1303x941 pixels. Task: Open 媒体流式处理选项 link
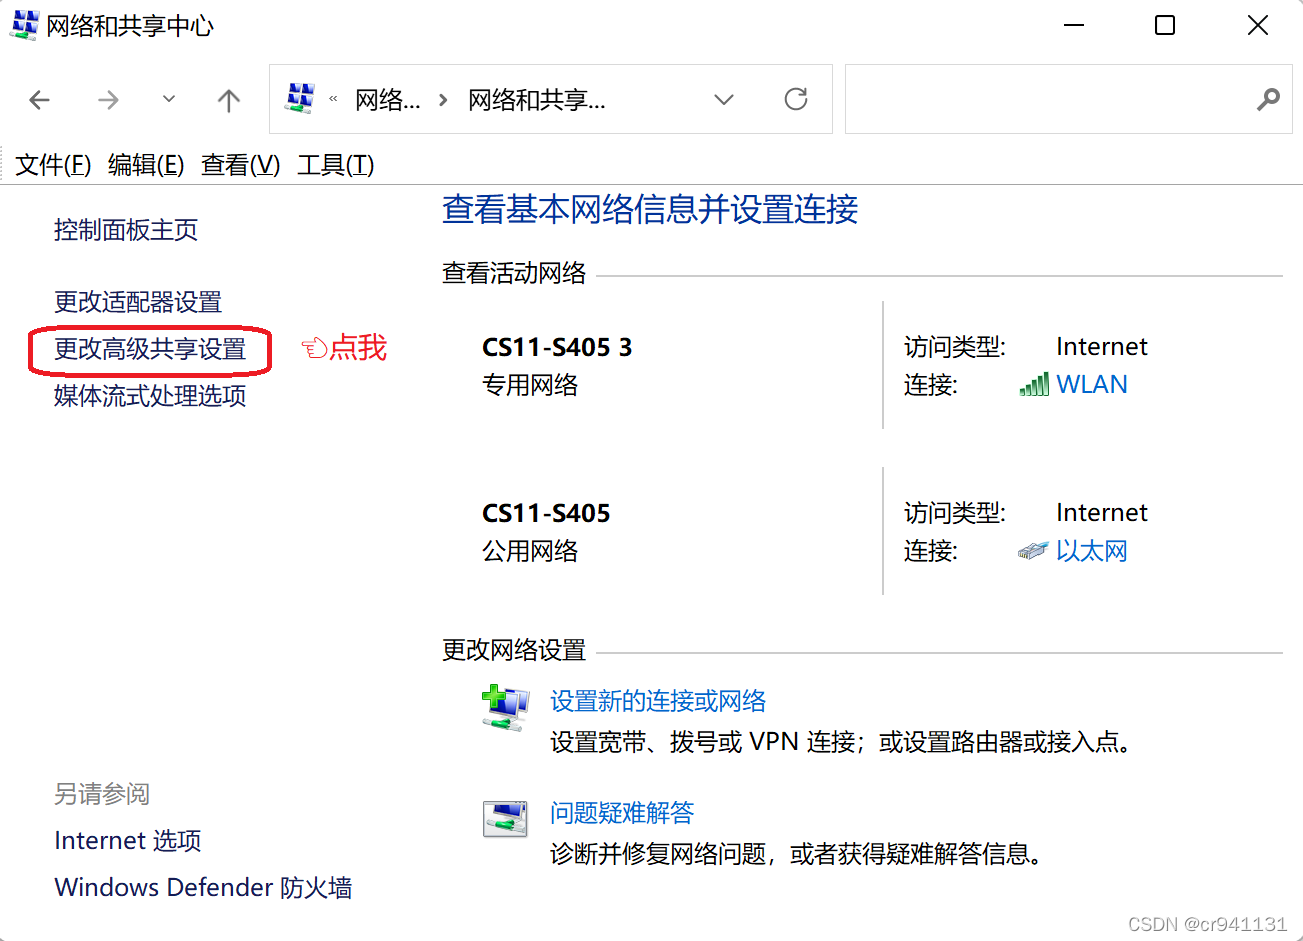coord(150,396)
